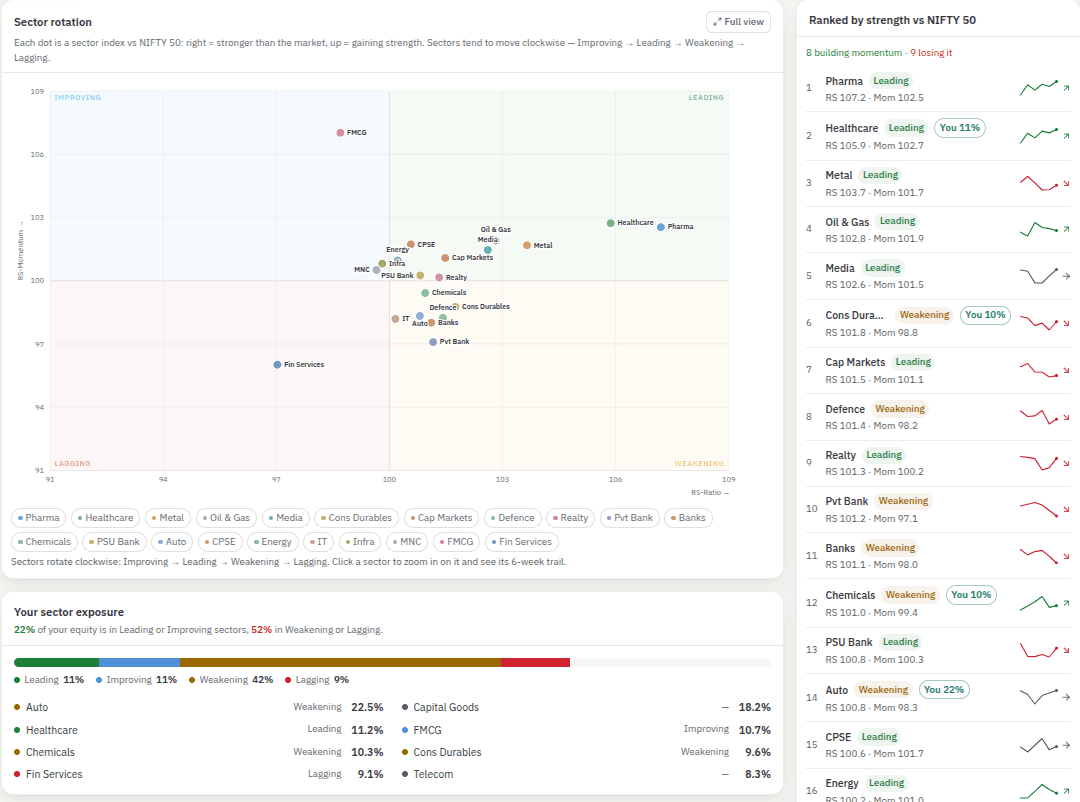Click the Pvt Bank sparkline chart
Image resolution: width=1080 pixels, height=802 pixels.
[1039, 509]
